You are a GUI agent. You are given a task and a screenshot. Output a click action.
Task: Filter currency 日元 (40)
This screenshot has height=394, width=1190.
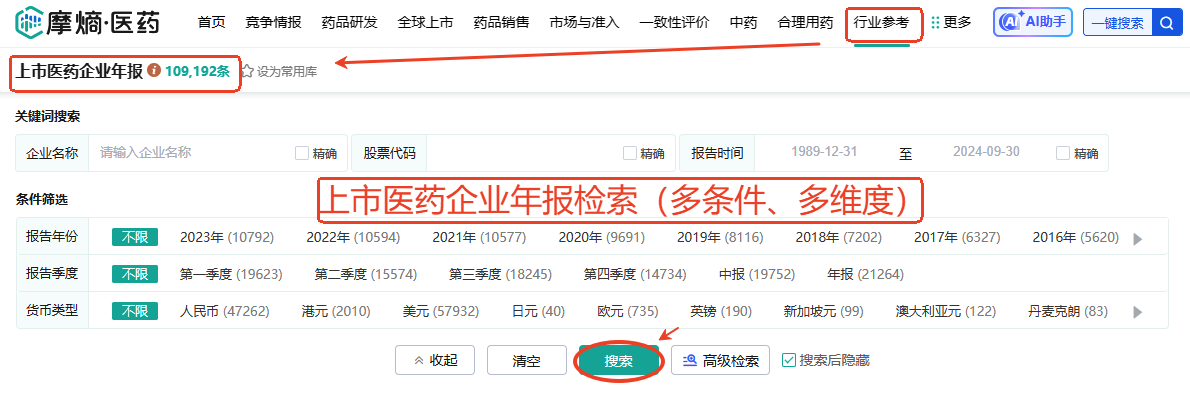point(538,311)
